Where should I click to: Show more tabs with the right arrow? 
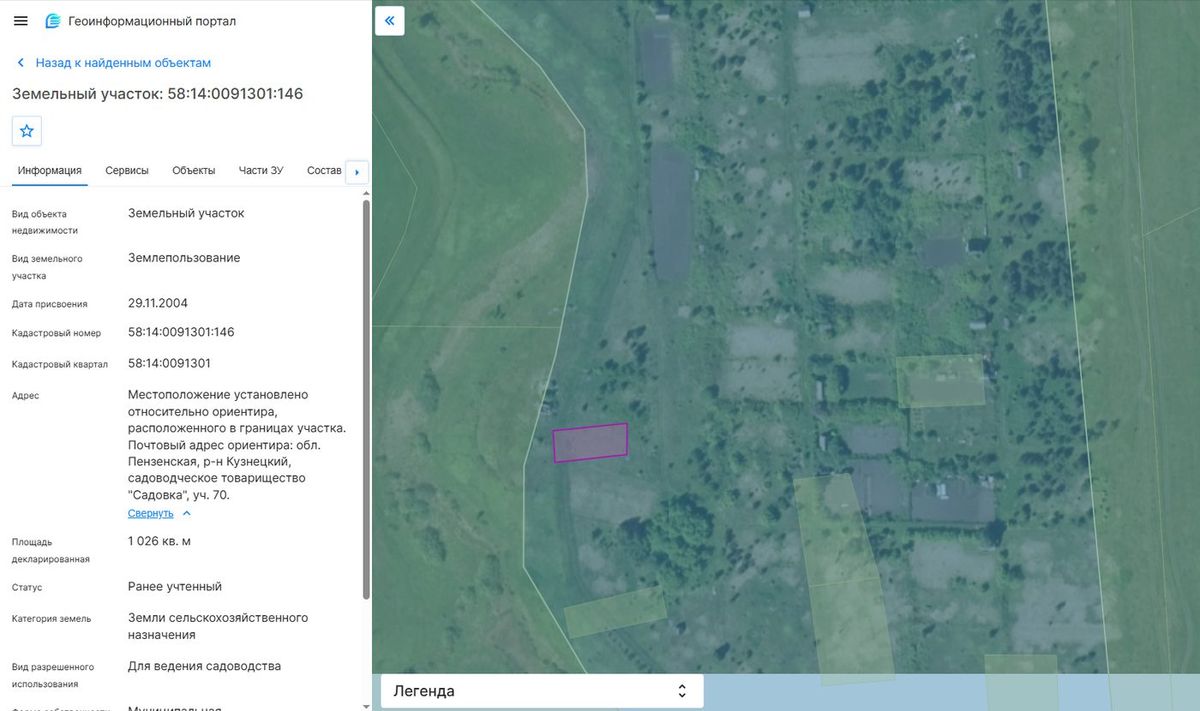coord(357,172)
